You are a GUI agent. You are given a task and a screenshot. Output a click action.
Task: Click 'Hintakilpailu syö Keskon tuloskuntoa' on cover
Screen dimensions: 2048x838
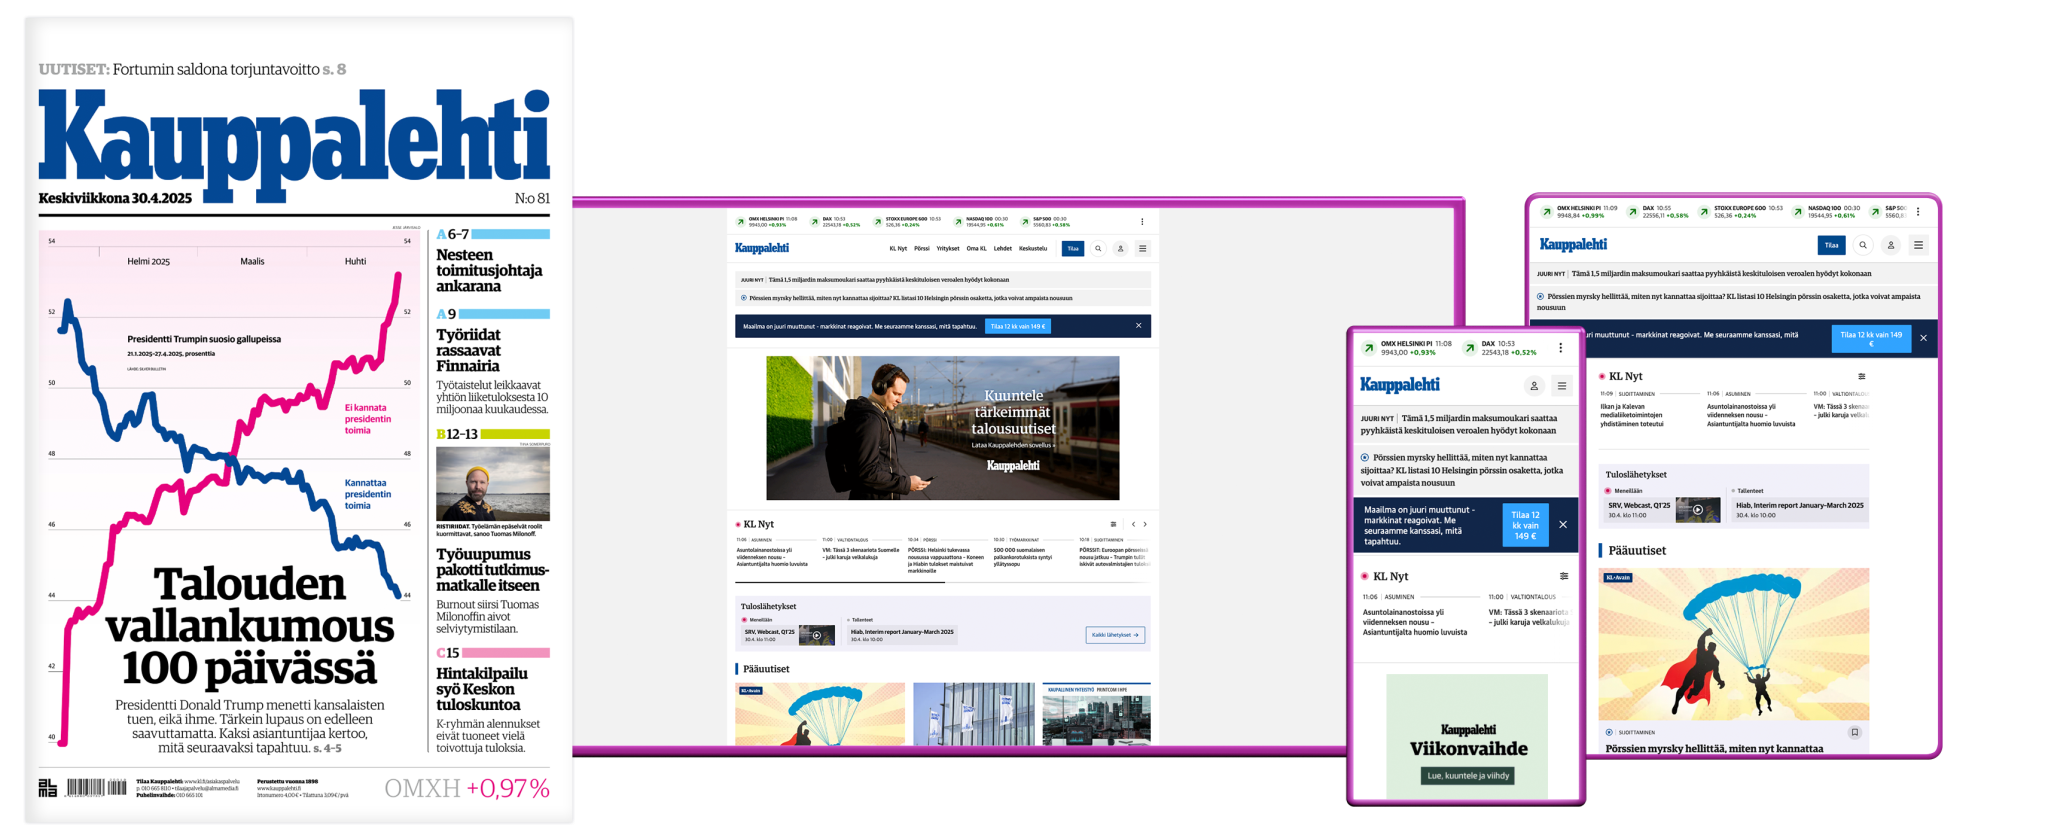click(x=482, y=689)
